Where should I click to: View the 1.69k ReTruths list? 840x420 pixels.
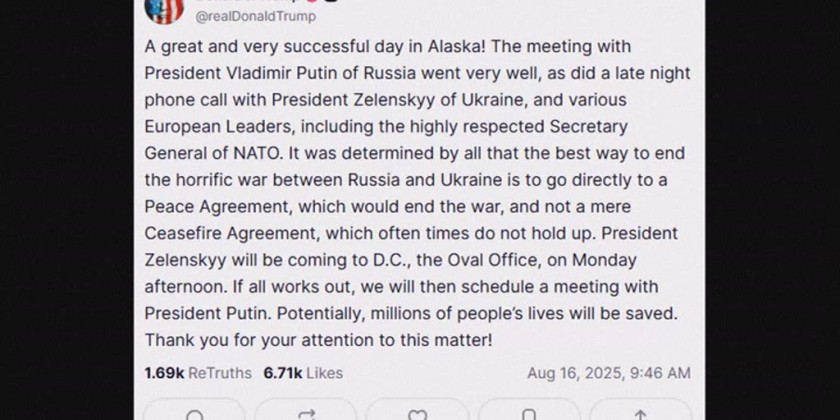[196, 373]
